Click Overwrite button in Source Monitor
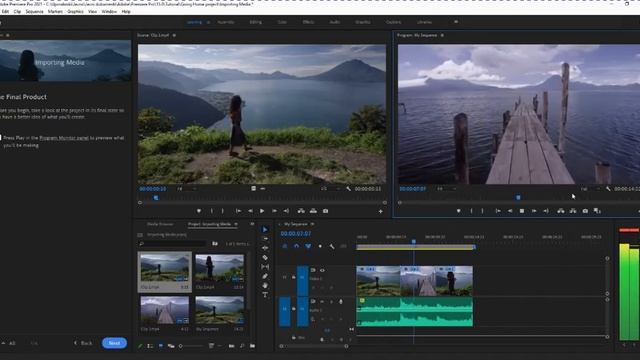The height and width of the screenshot is (360, 640). pyautogui.click(x=313, y=211)
